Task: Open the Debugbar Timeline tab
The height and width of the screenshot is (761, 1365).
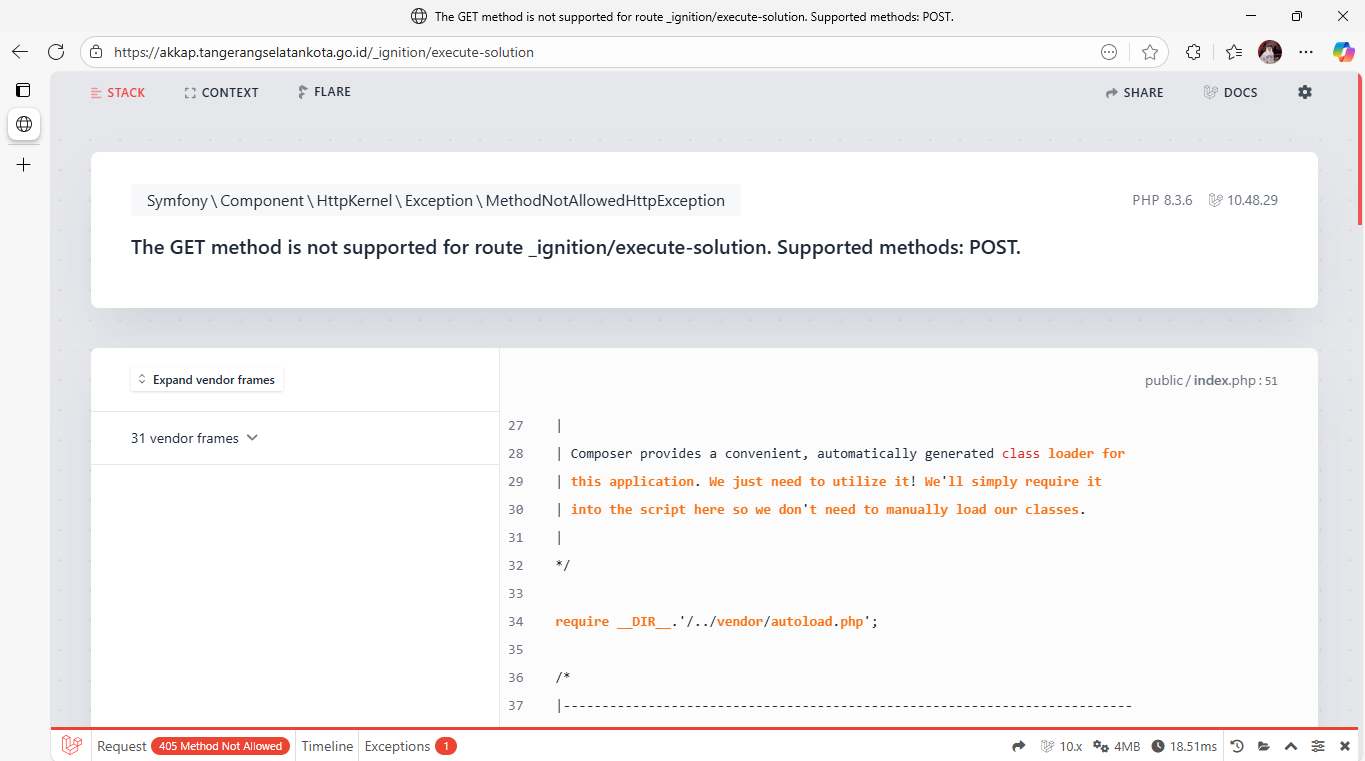Action: 327,746
